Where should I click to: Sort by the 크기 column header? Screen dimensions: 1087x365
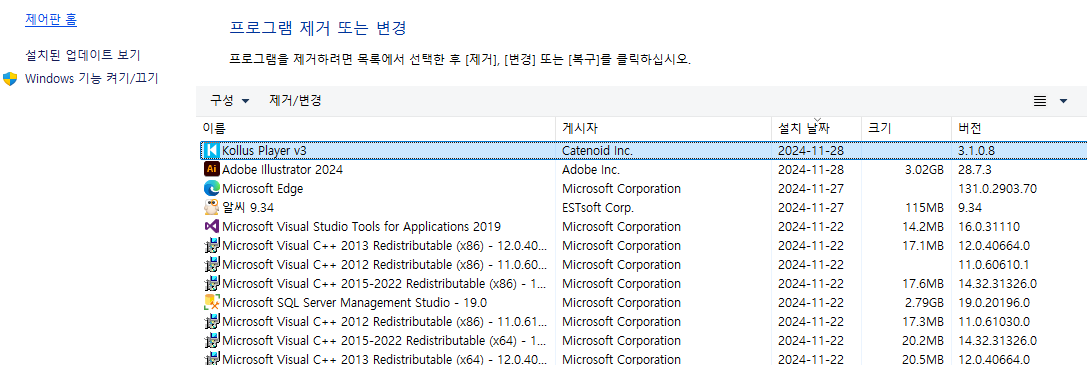coord(905,128)
